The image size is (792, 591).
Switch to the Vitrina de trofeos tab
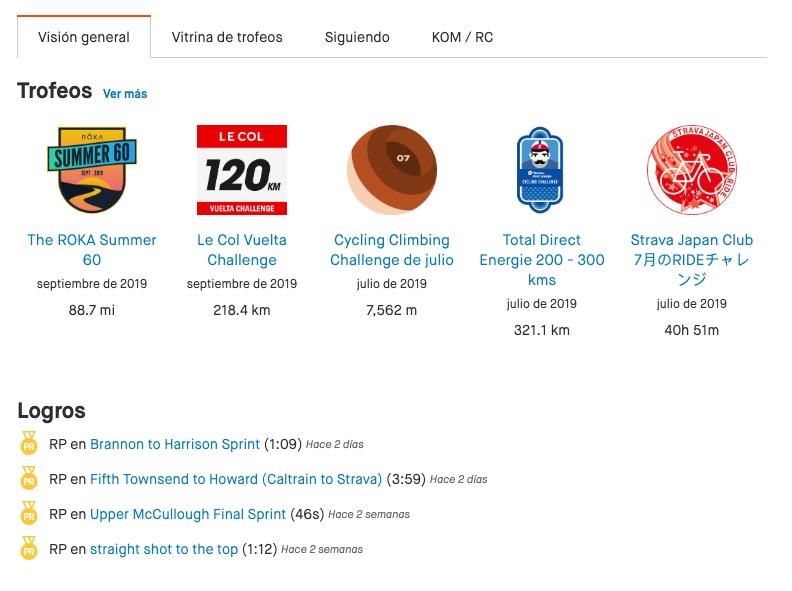pos(227,37)
